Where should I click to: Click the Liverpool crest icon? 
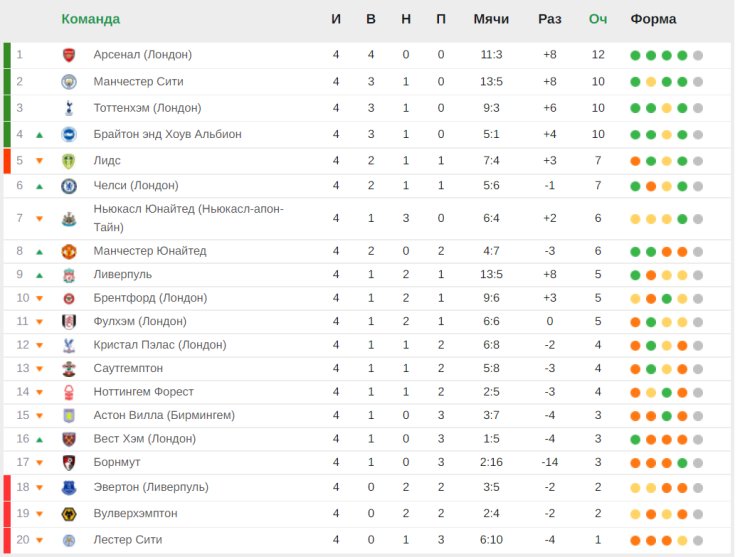pos(69,275)
